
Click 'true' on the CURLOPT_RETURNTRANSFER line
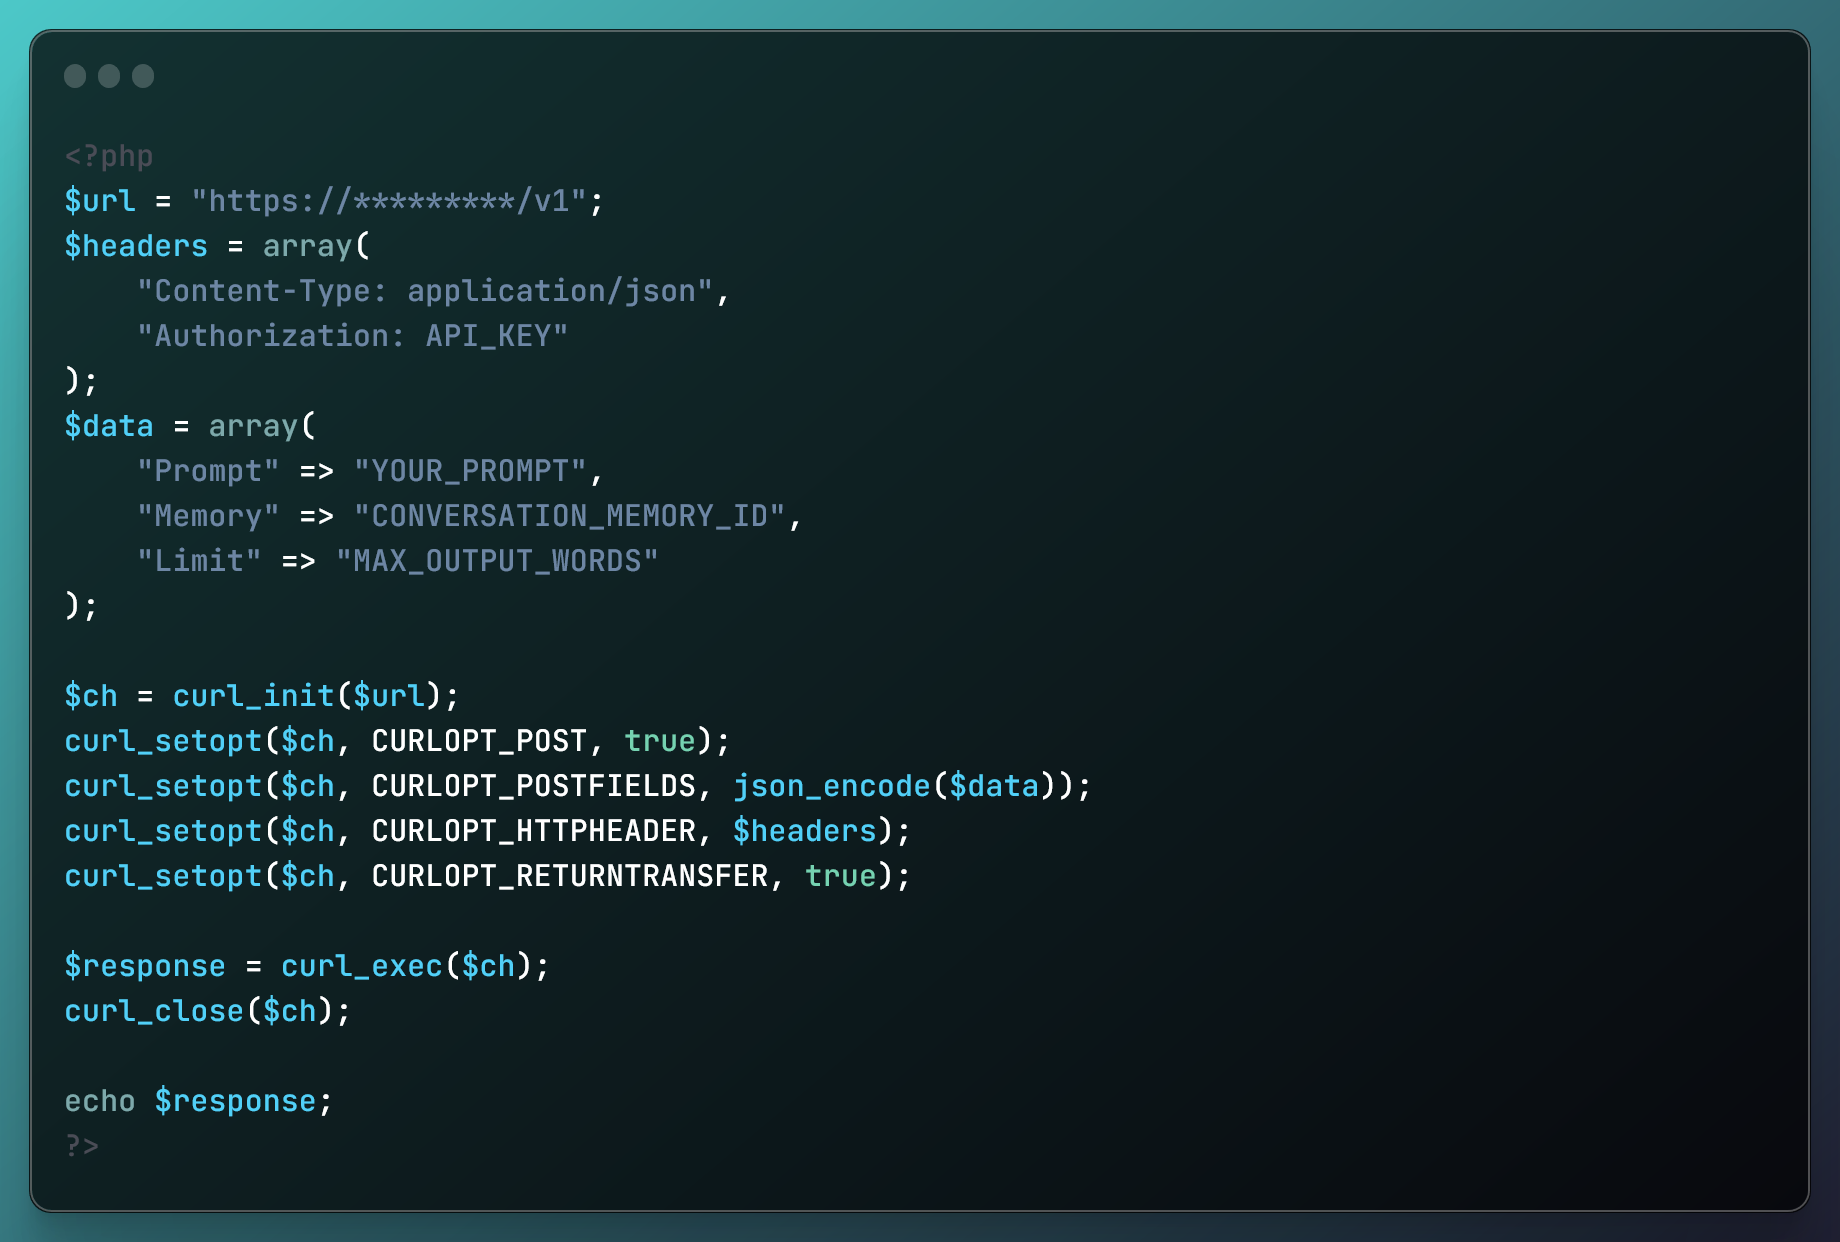tap(841, 876)
